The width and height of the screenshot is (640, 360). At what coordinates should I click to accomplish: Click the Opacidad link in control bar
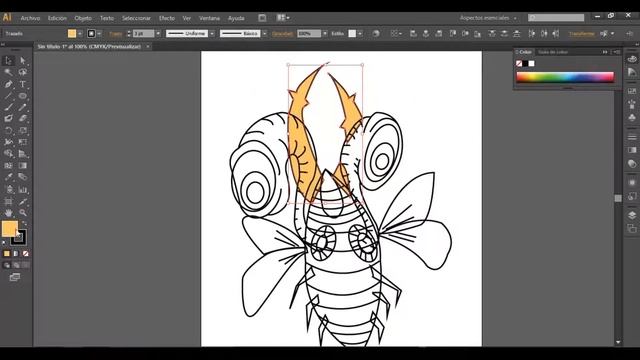pos(282,34)
